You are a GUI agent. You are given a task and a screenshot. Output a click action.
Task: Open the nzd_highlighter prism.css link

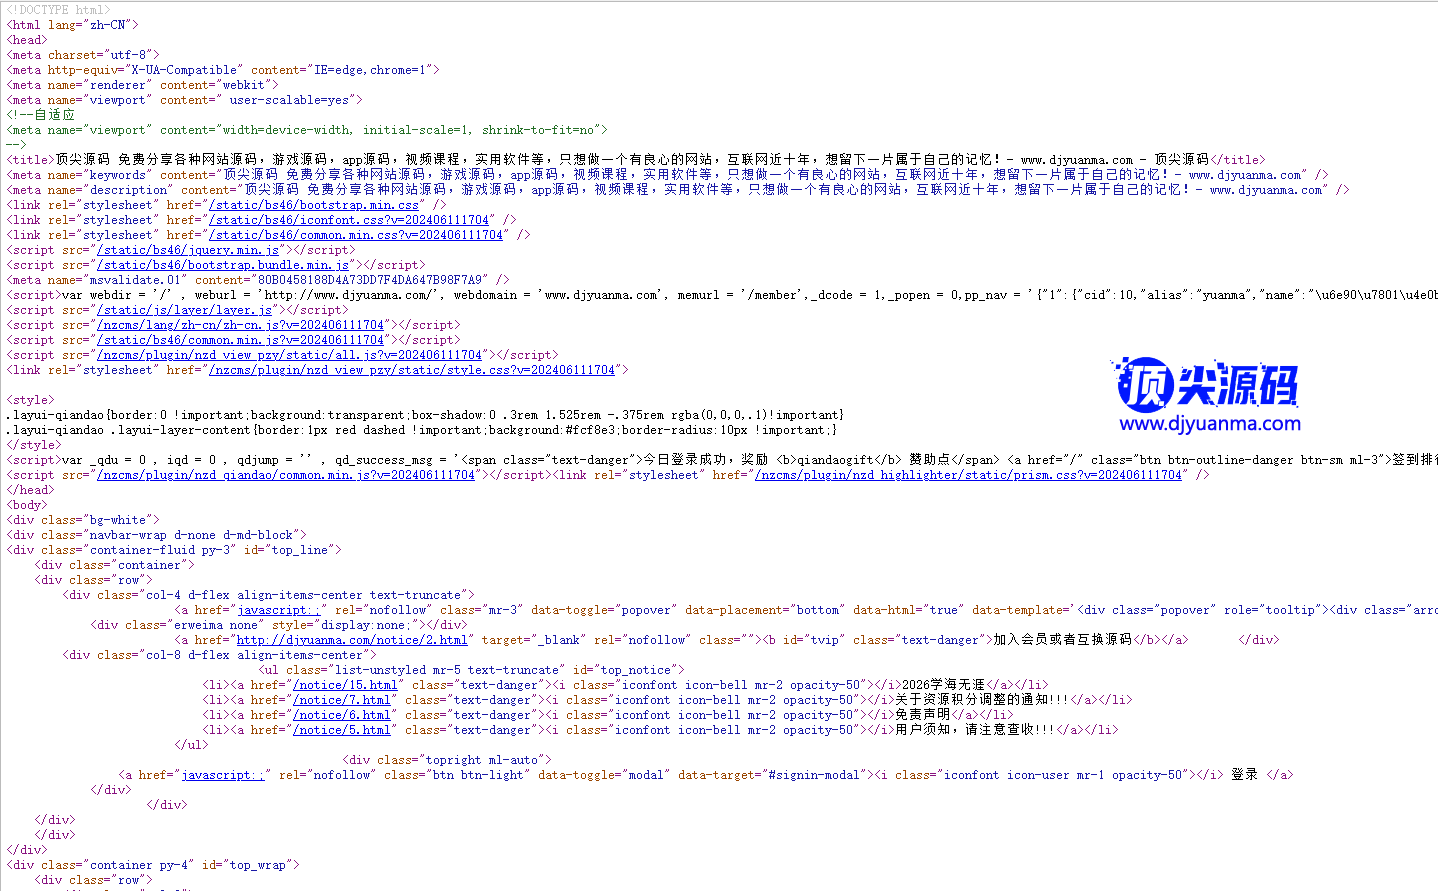(x=968, y=475)
